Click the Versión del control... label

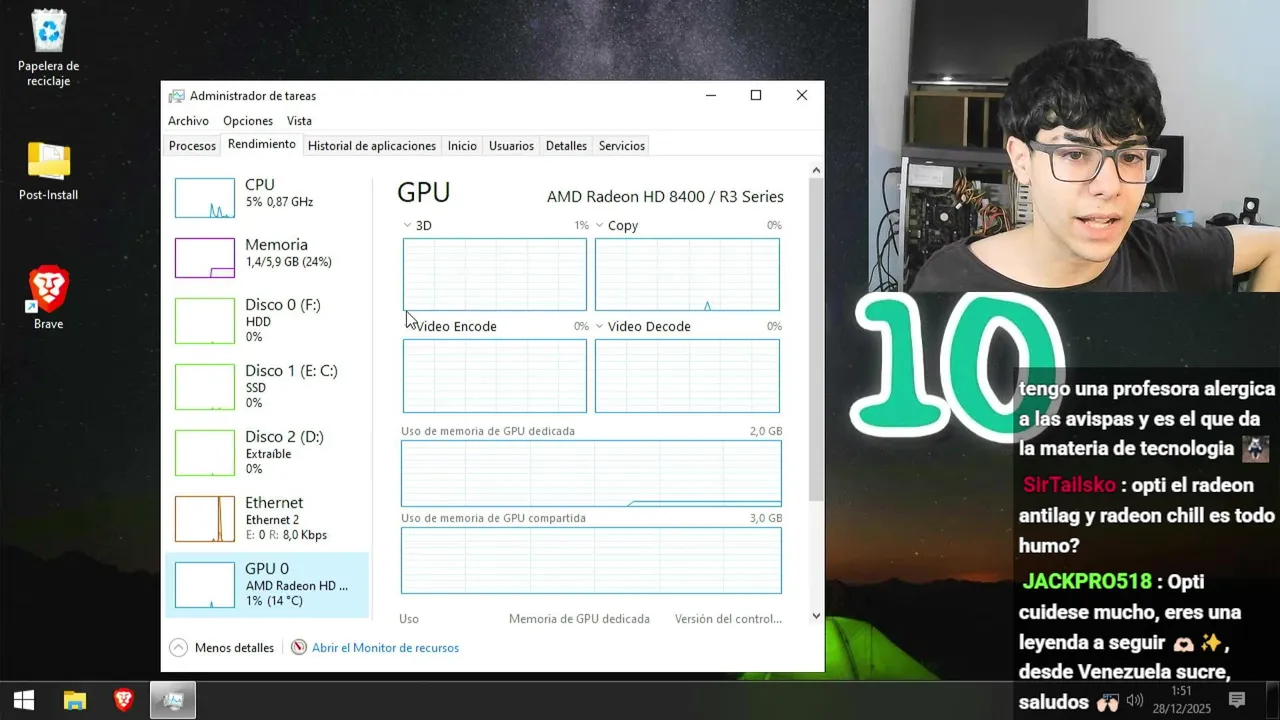[729, 619]
